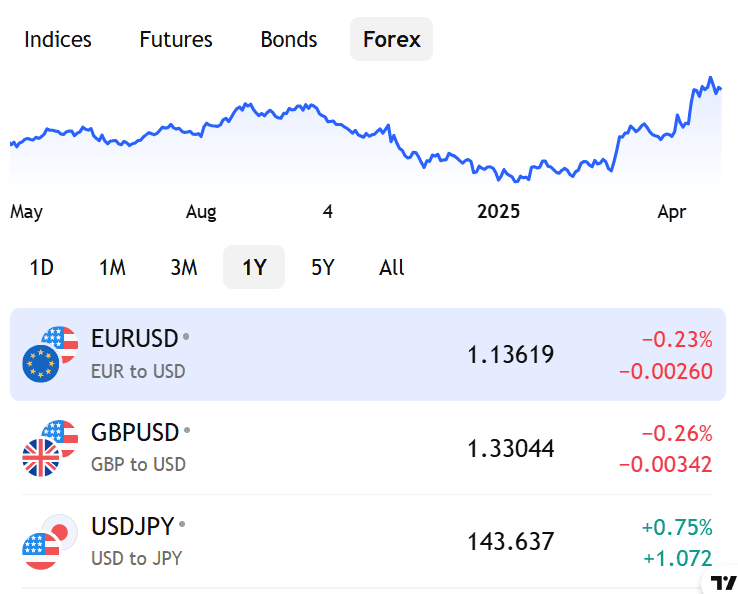This screenshot has width=738, height=594.
Task: Open the EURUSD symbol name link
Action: (x=134, y=338)
